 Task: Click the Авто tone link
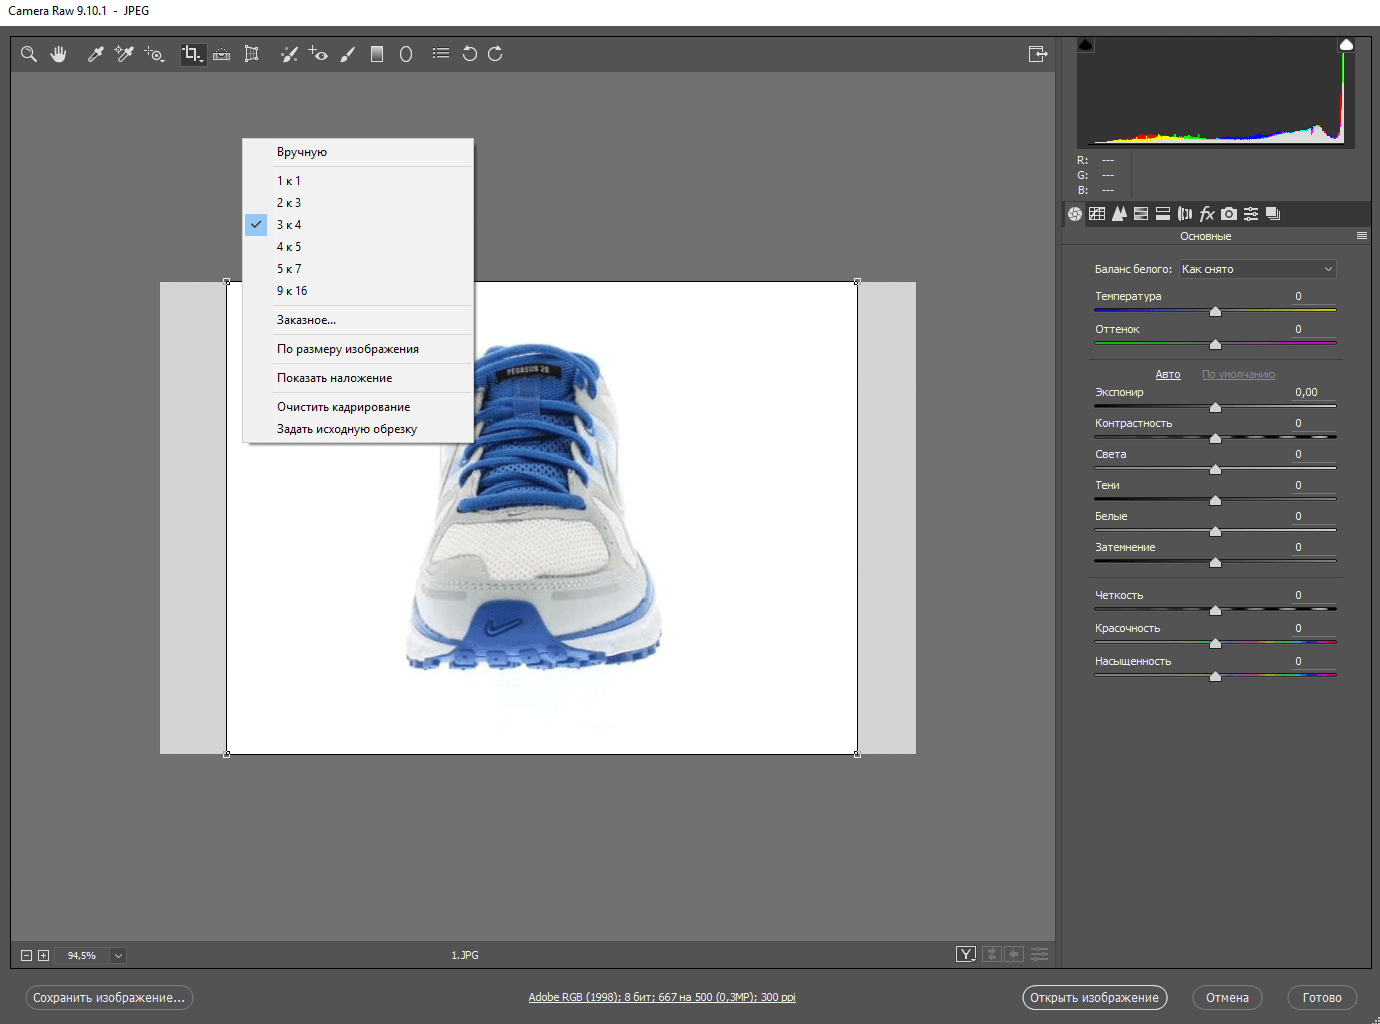1167,374
